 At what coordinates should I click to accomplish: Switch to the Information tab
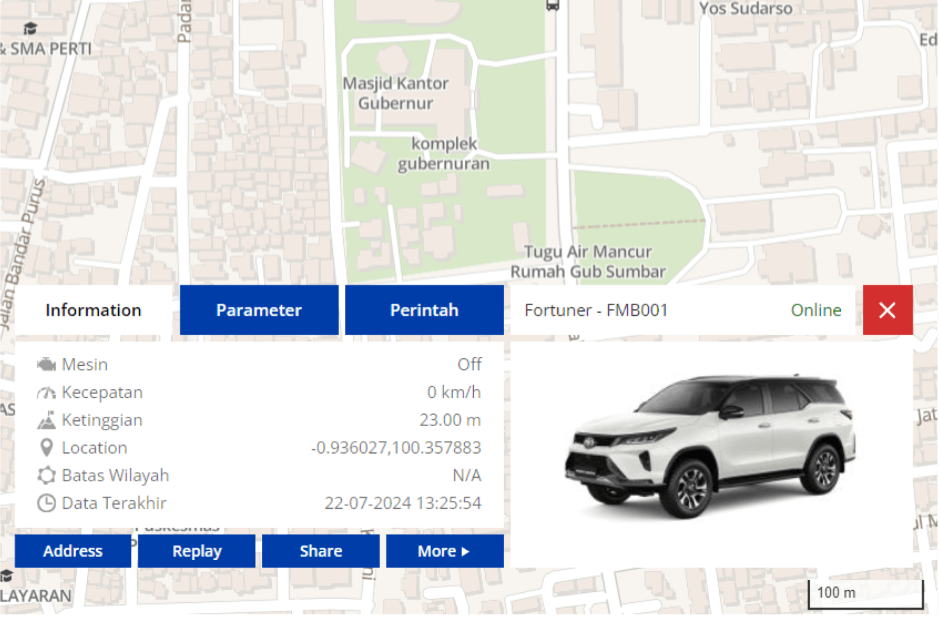93,310
